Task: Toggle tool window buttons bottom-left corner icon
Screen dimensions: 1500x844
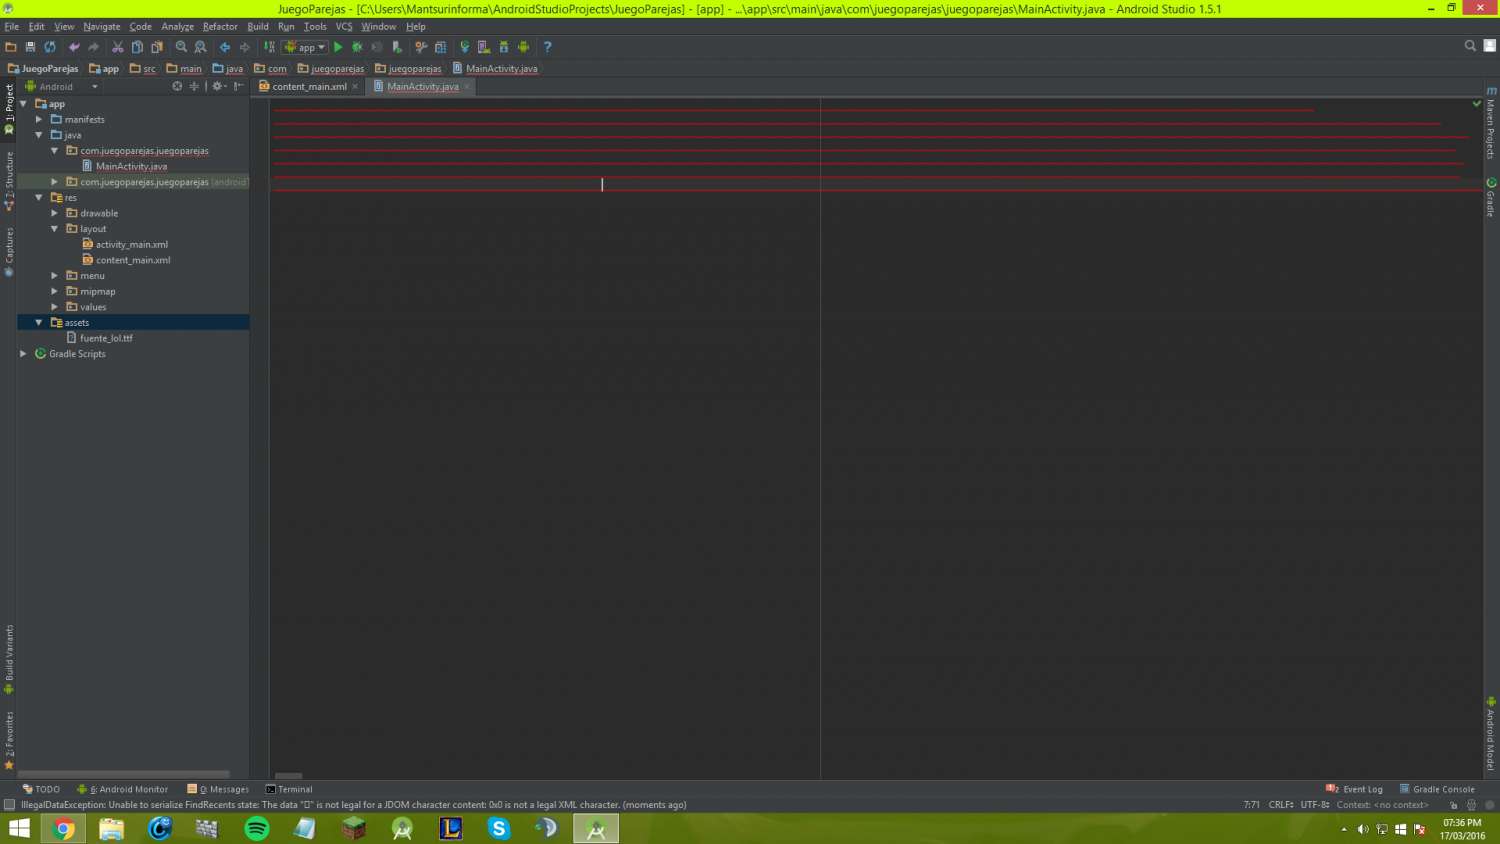Action: 9,805
